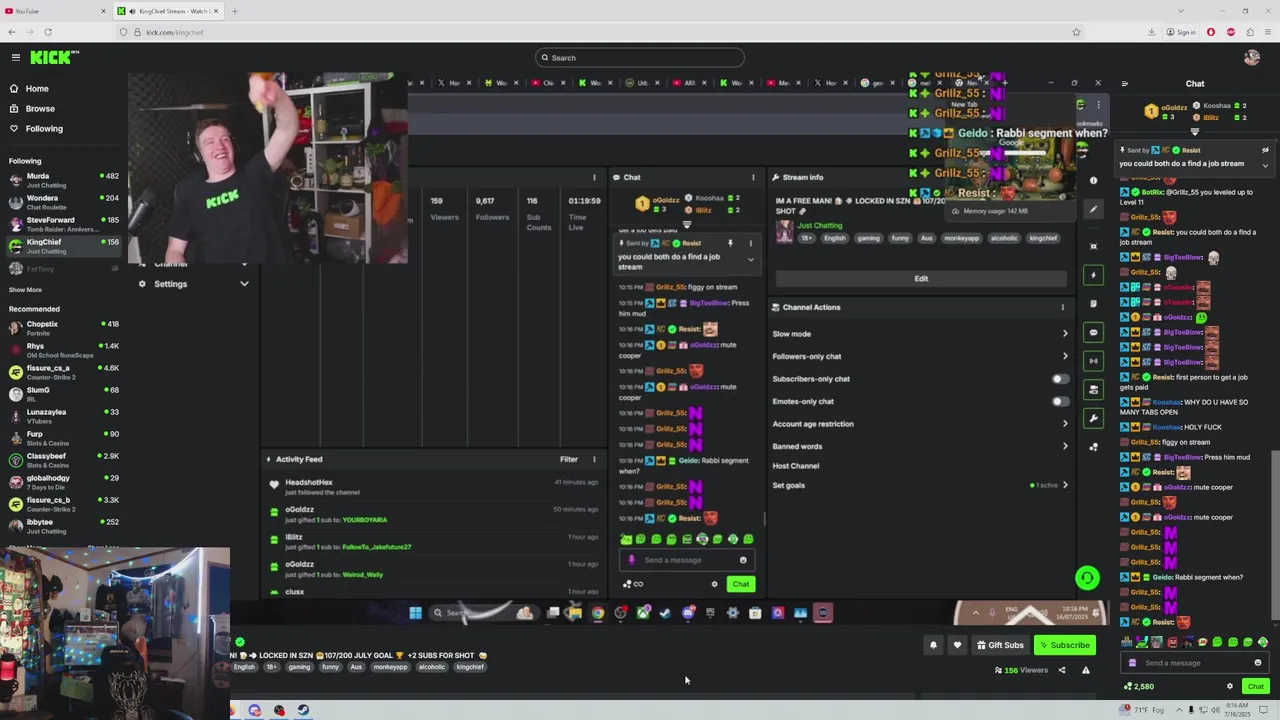
Task: Click the kick.com address bar
Action: click(600, 32)
